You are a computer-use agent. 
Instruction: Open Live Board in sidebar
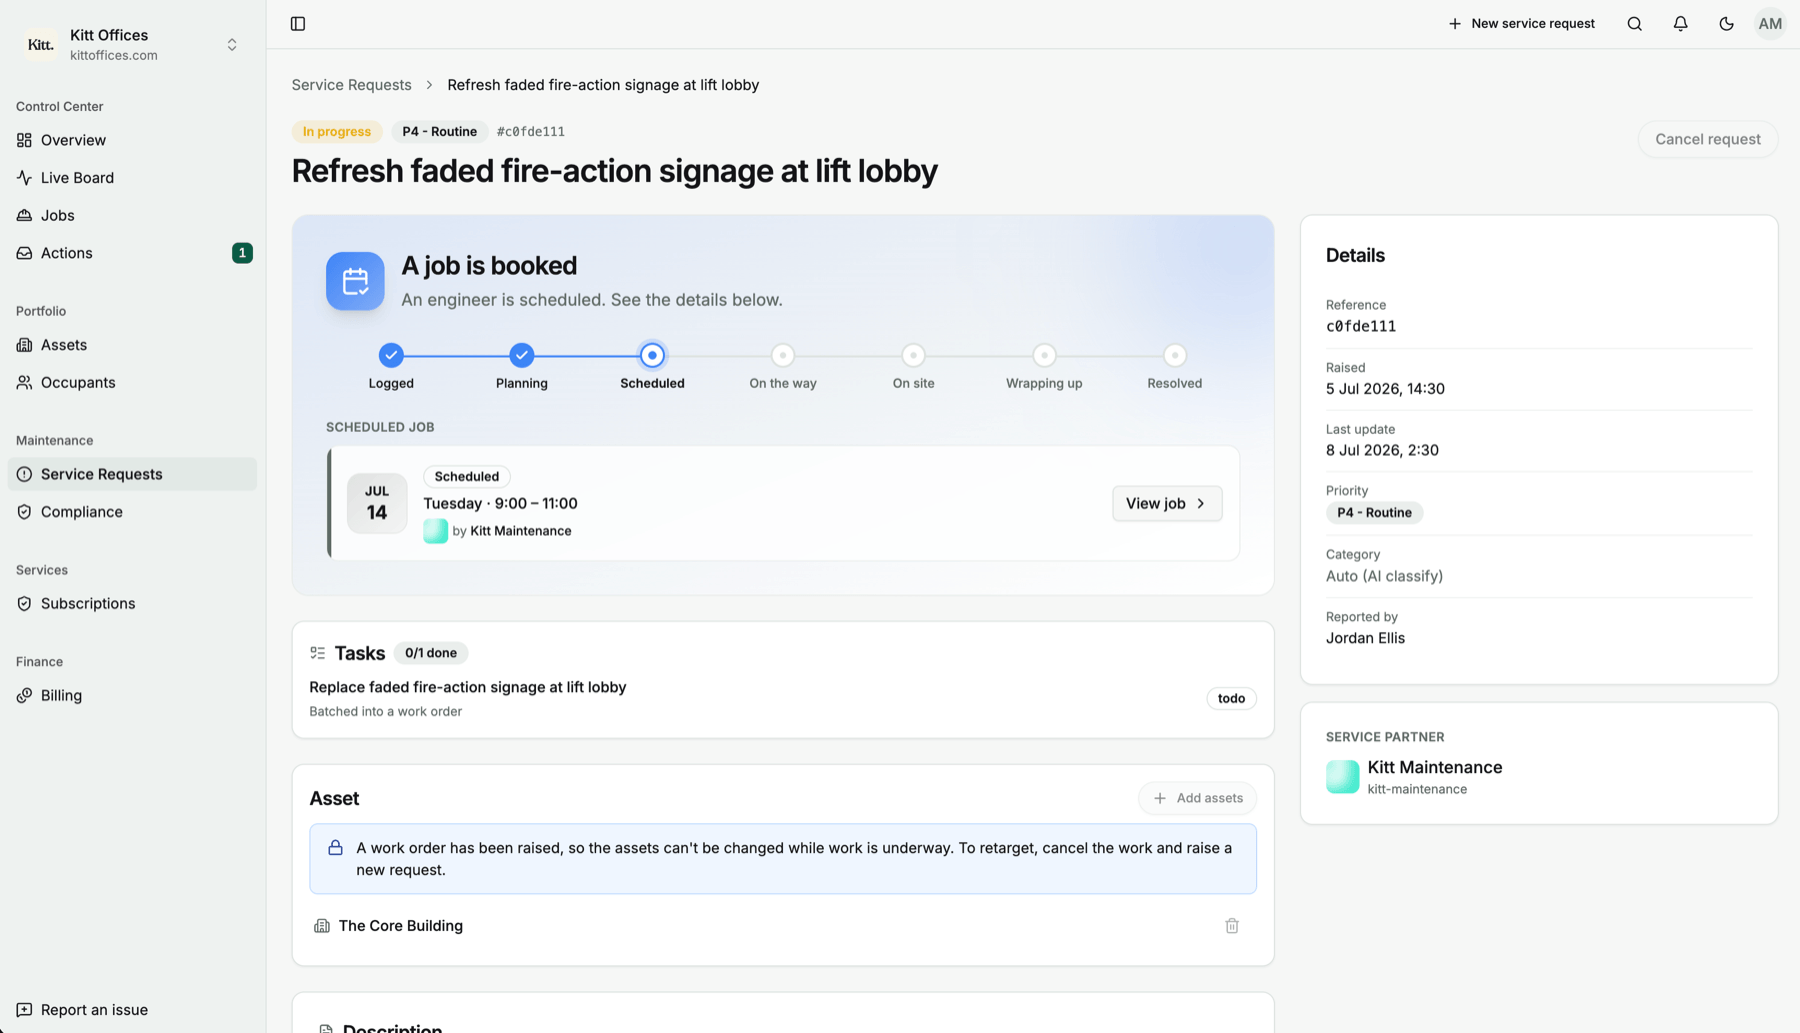click(132, 178)
